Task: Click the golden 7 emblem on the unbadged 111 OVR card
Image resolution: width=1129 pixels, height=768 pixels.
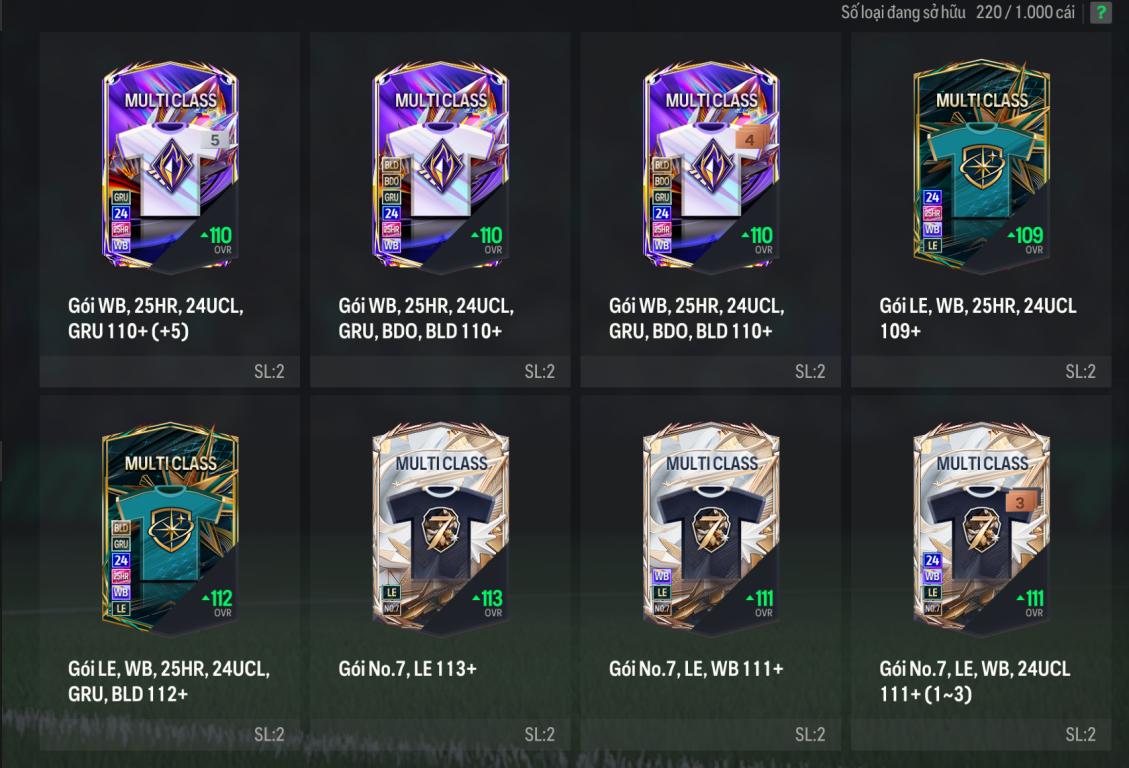Action: [711, 528]
